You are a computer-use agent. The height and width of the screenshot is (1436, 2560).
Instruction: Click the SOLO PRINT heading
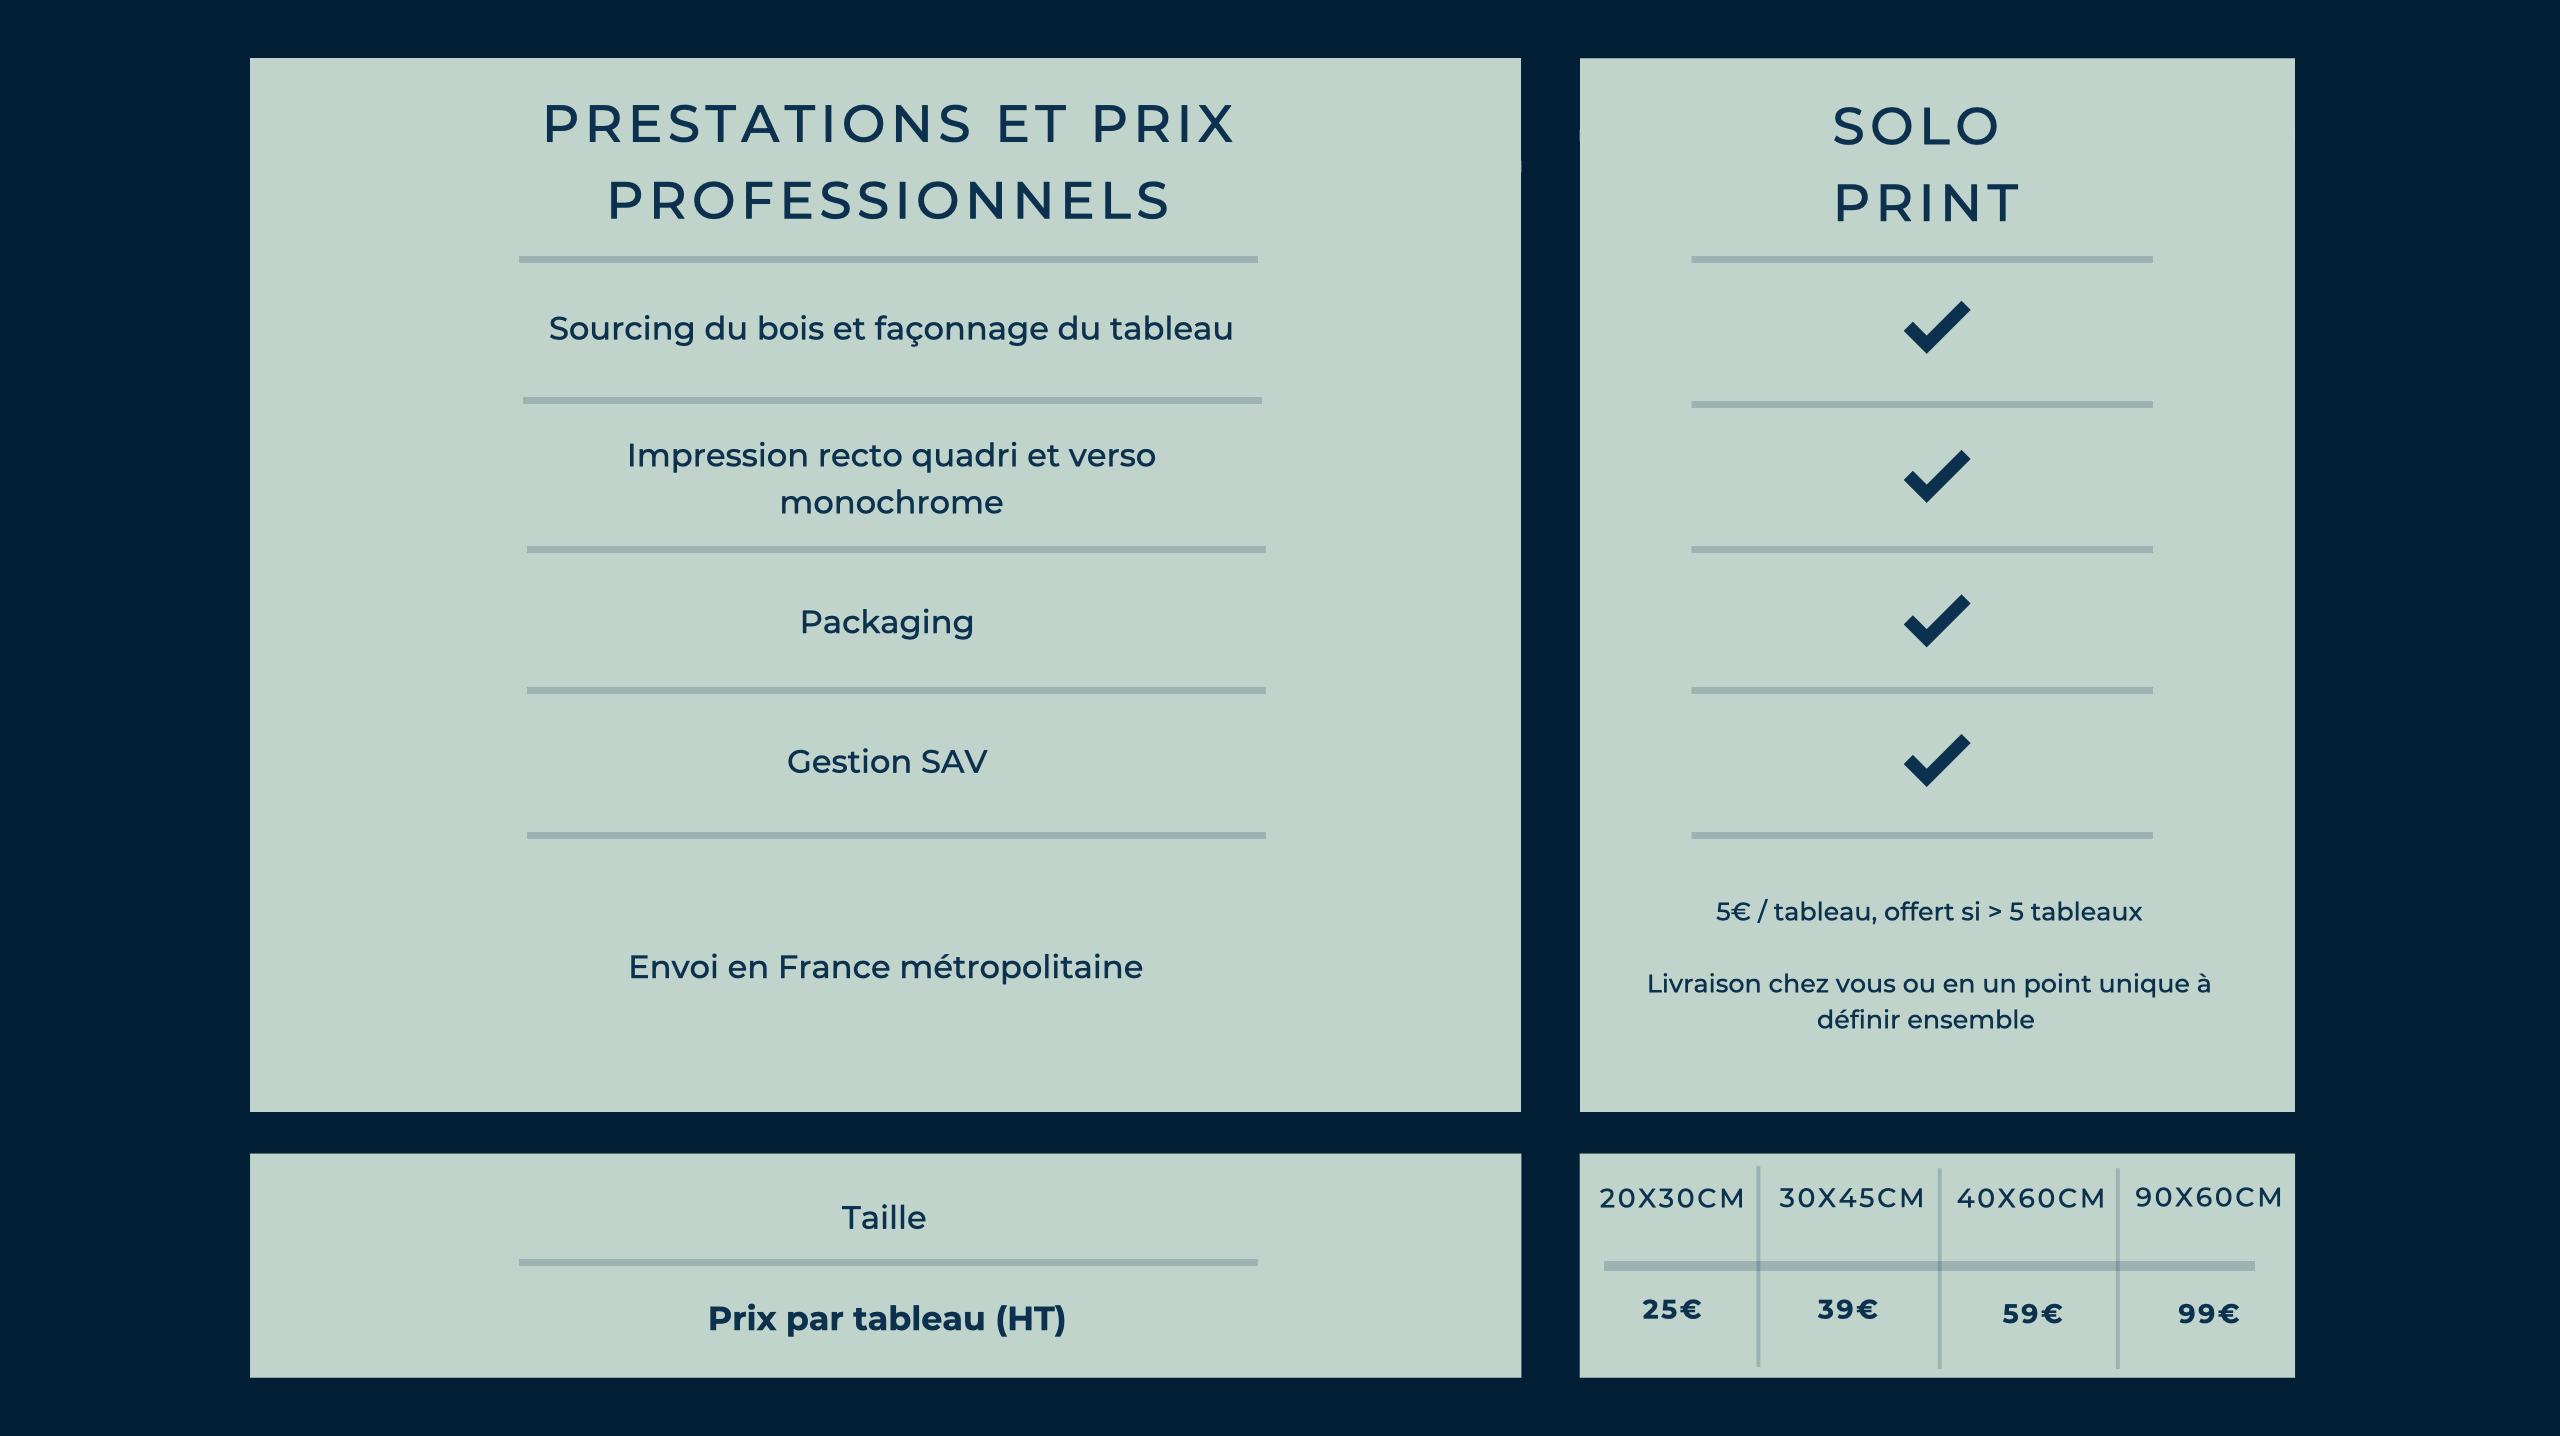tap(1926, 165)
